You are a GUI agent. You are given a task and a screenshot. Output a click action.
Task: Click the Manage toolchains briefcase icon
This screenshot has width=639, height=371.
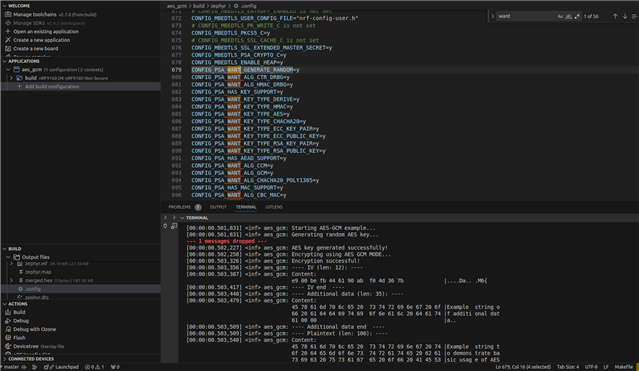coord(8,14)
